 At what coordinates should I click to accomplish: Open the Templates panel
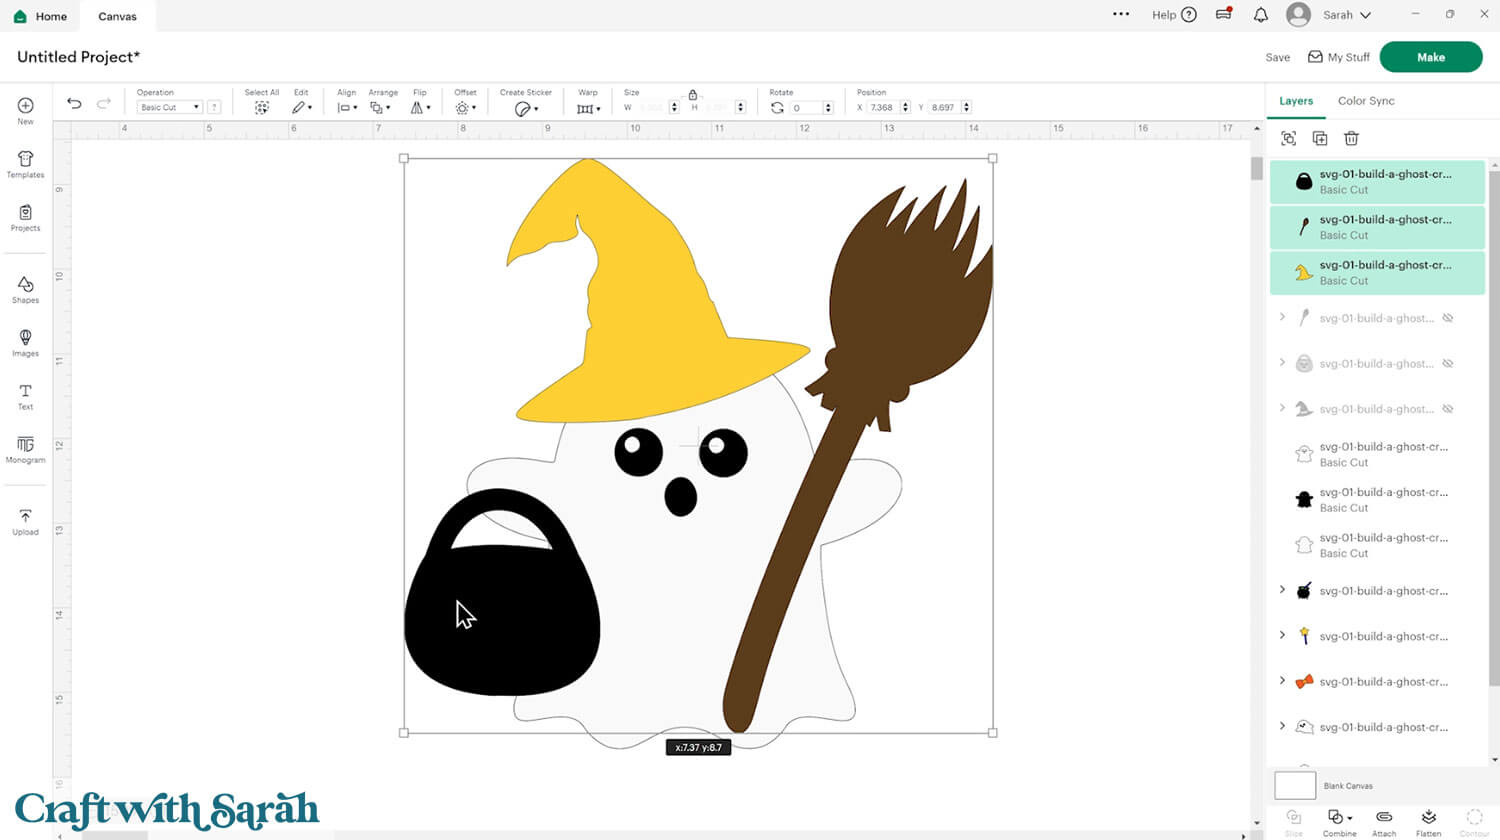25,163
